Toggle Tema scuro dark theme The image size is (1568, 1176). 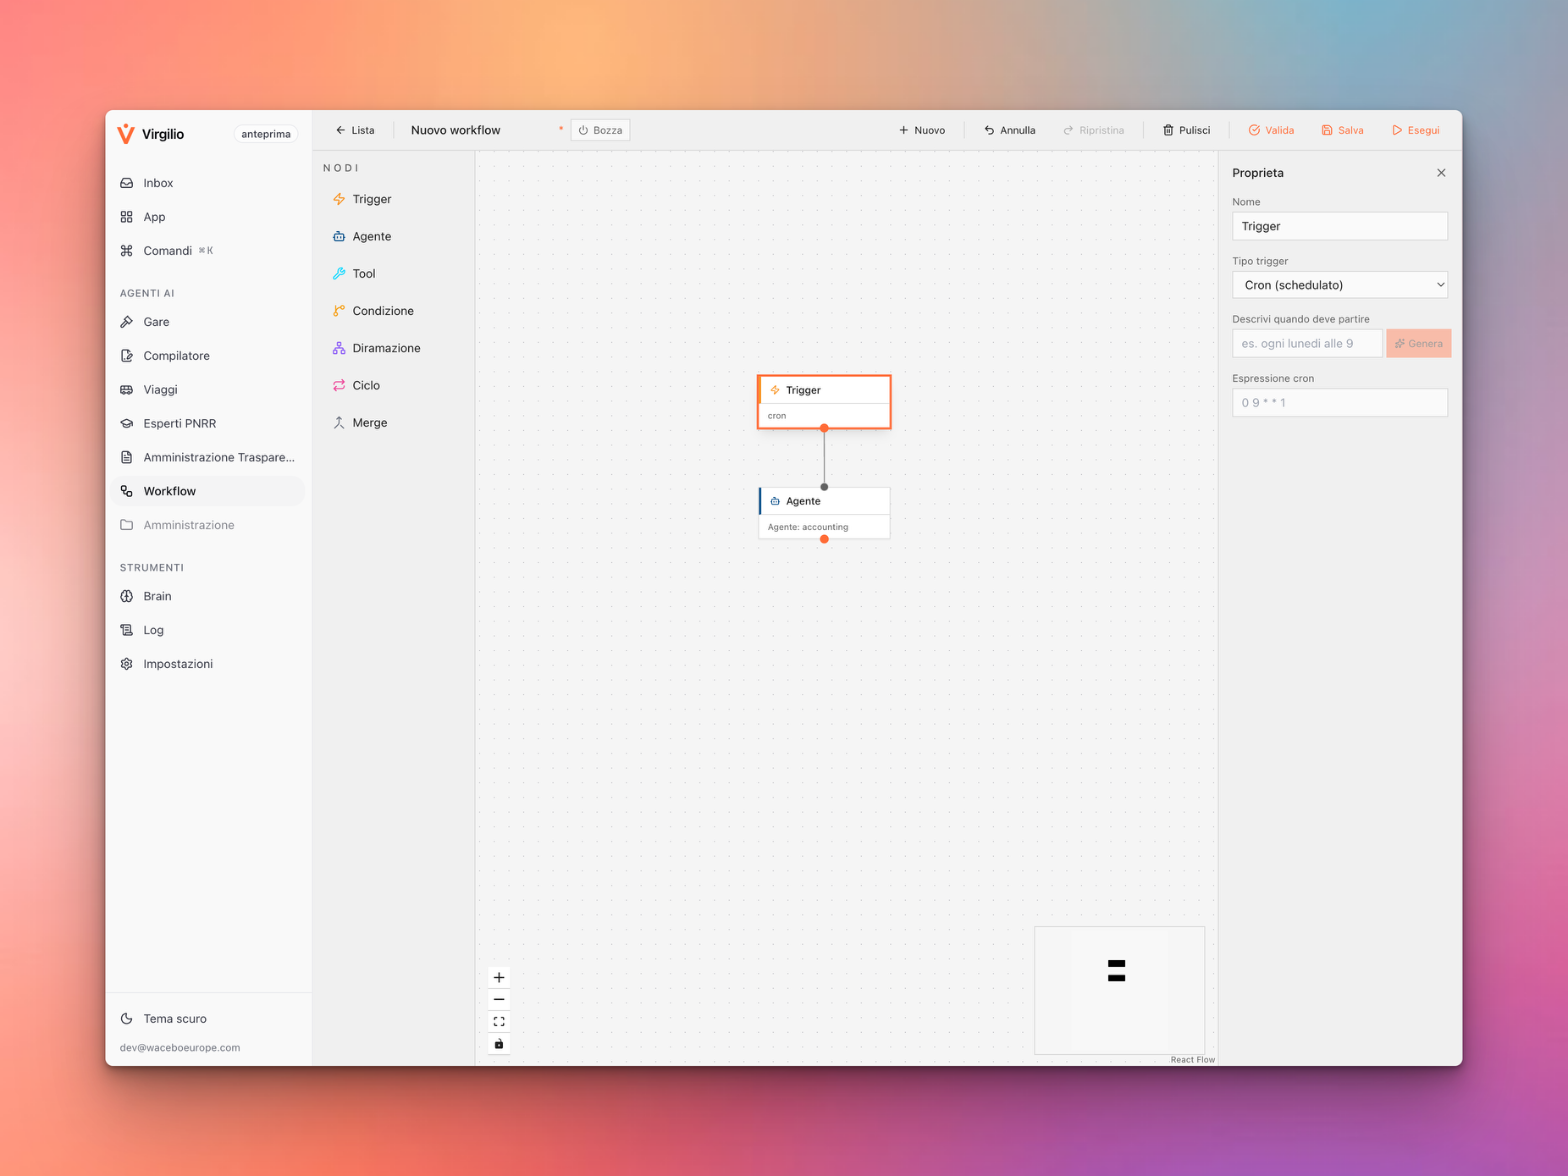(x=209, y=1019)
